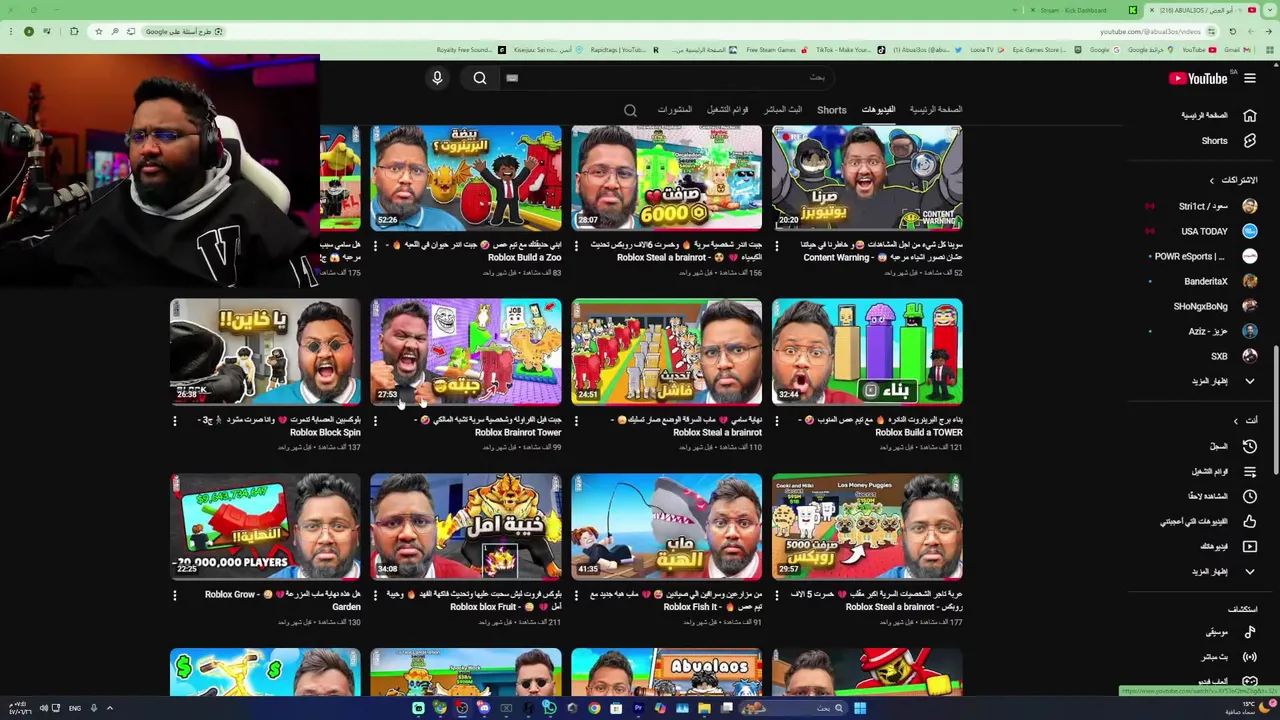
Task: Open the 24:51 Steal a brainrot thumbnail
Action: coord(666,352)
